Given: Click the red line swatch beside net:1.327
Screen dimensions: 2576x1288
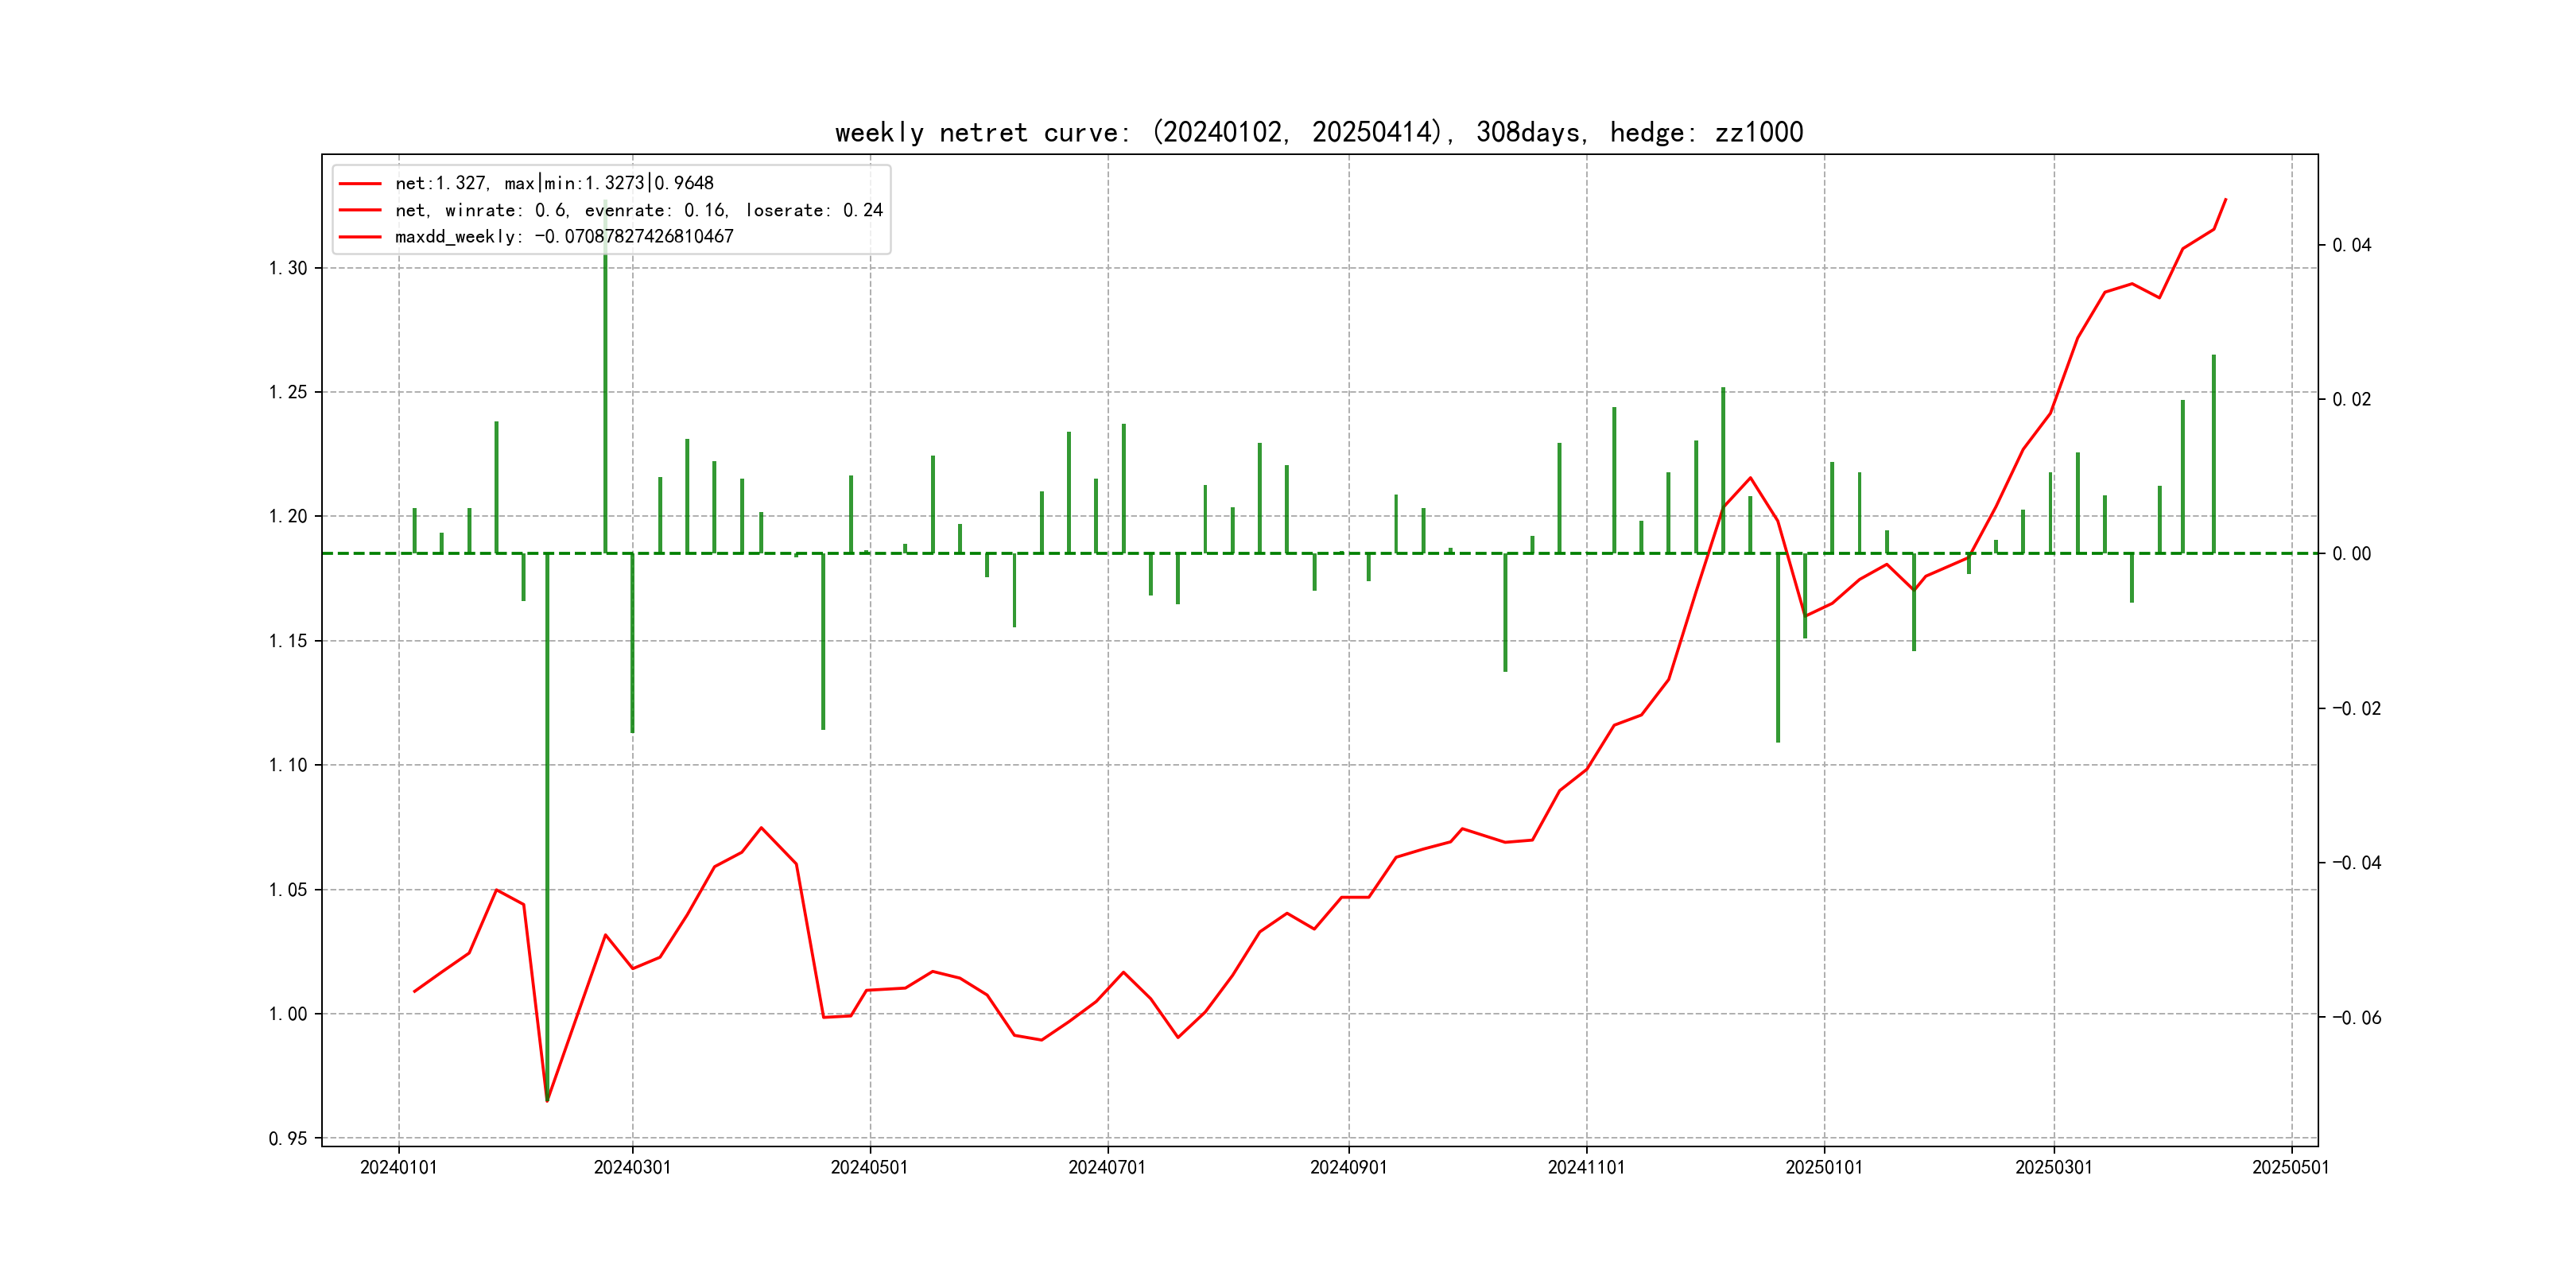Looking at the screenshot, I should click(x=360, y=184).
